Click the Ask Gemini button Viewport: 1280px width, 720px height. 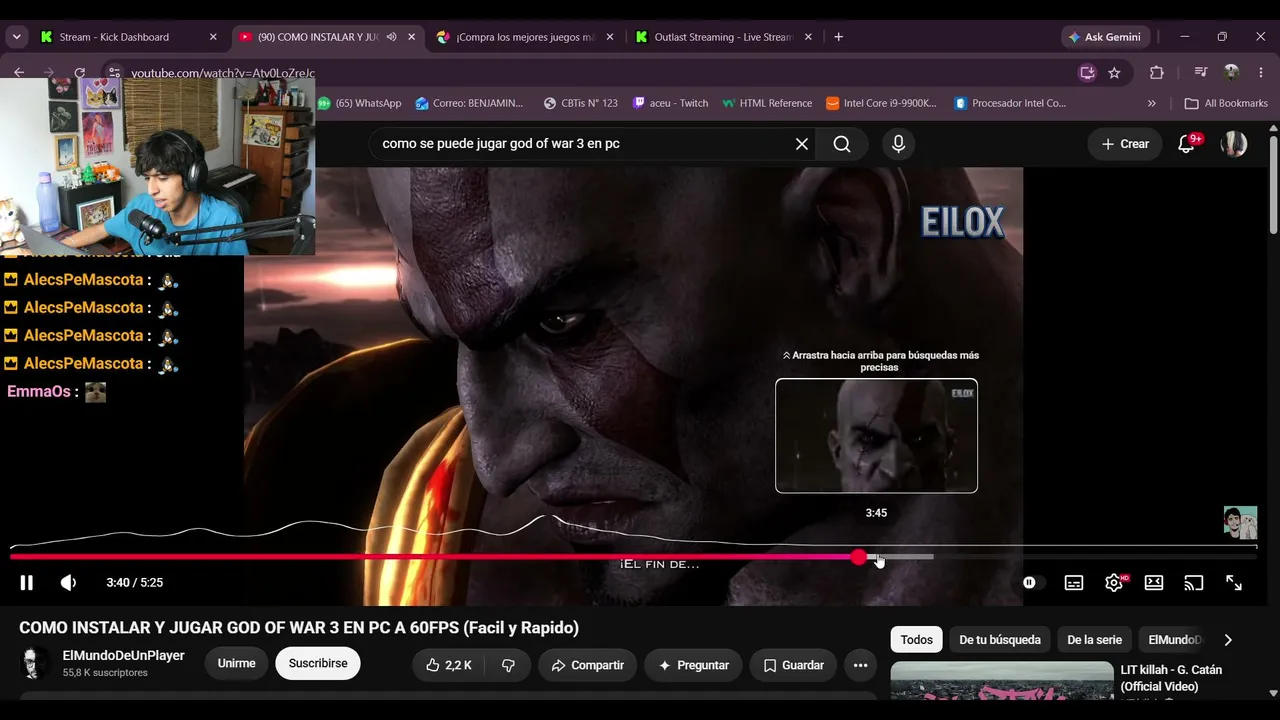click(1105, 37)
